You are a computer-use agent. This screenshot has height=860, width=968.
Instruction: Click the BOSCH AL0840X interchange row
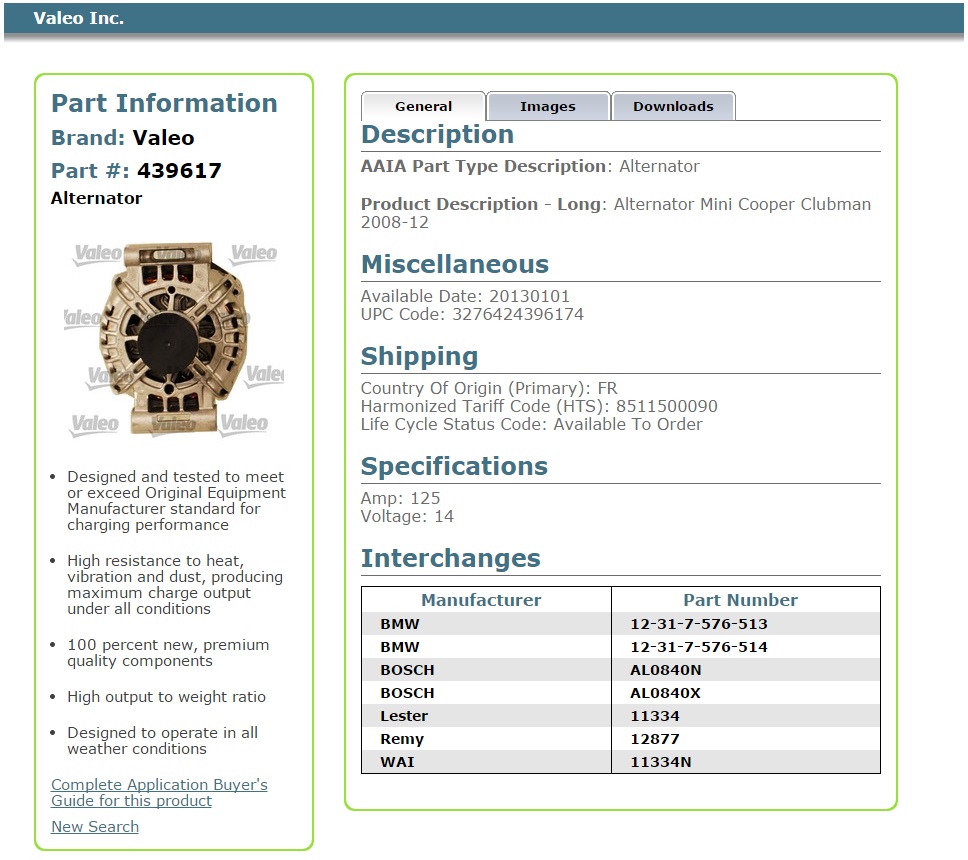620,693
